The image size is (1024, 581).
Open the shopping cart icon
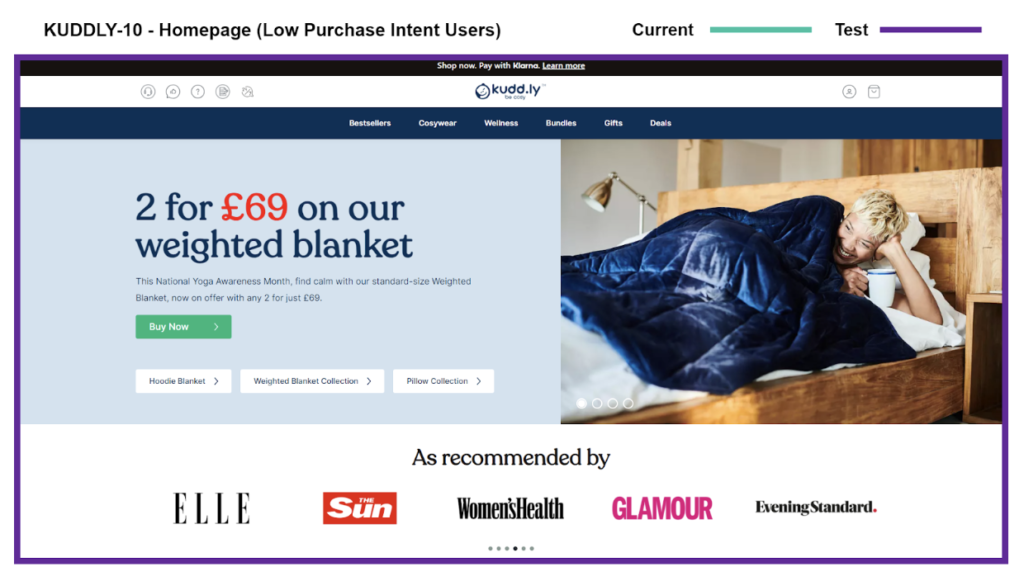874,92
